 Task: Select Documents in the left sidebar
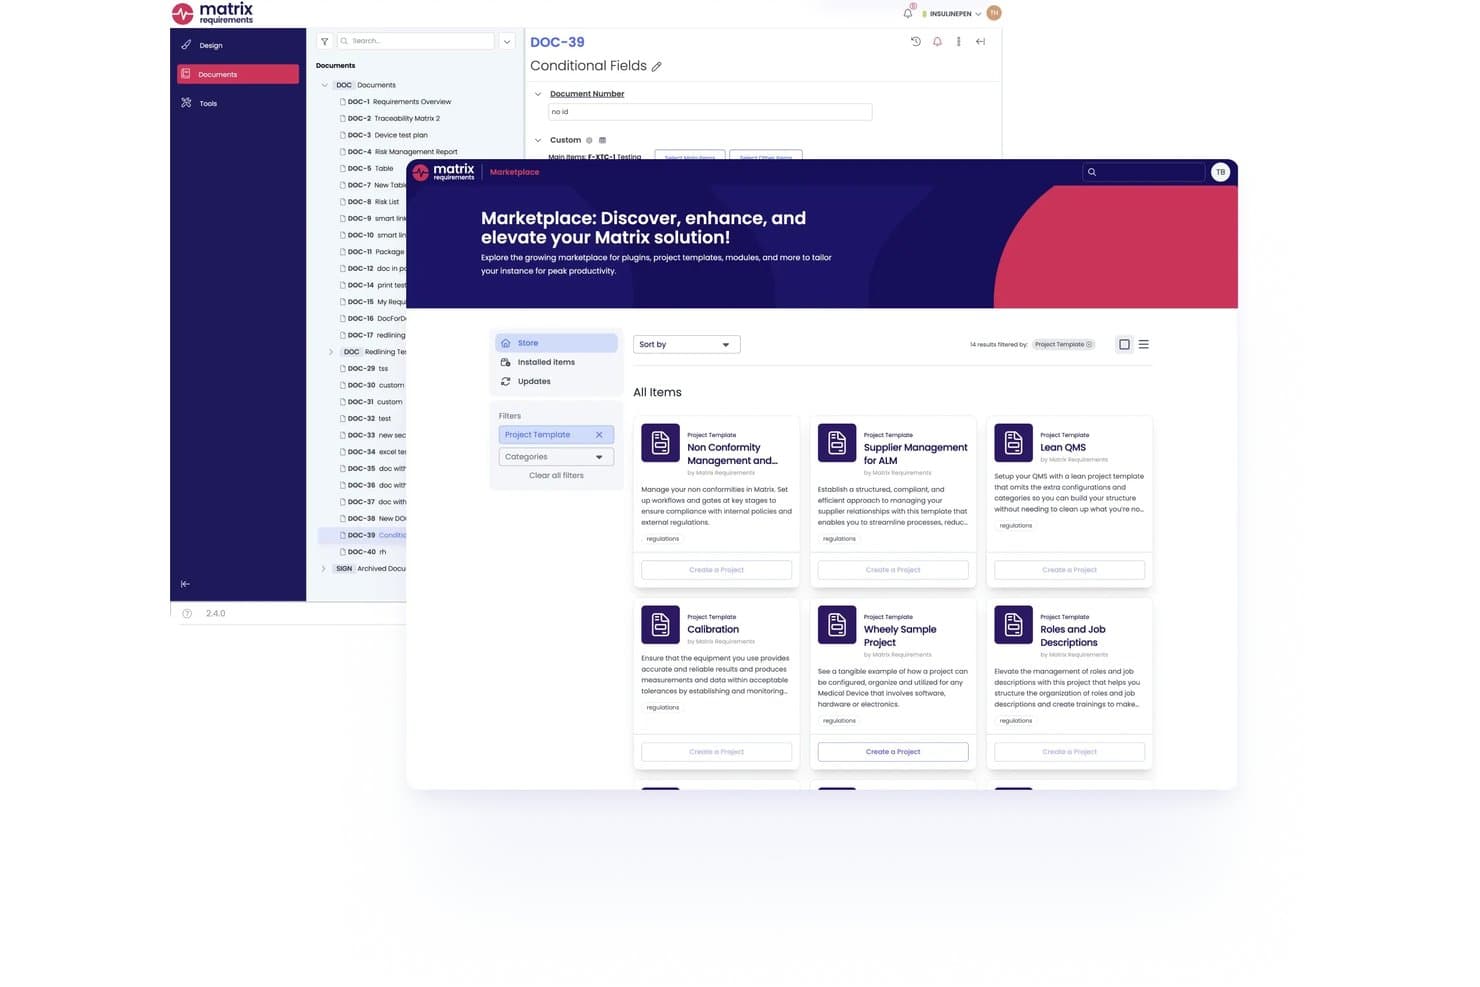point(238,74)
